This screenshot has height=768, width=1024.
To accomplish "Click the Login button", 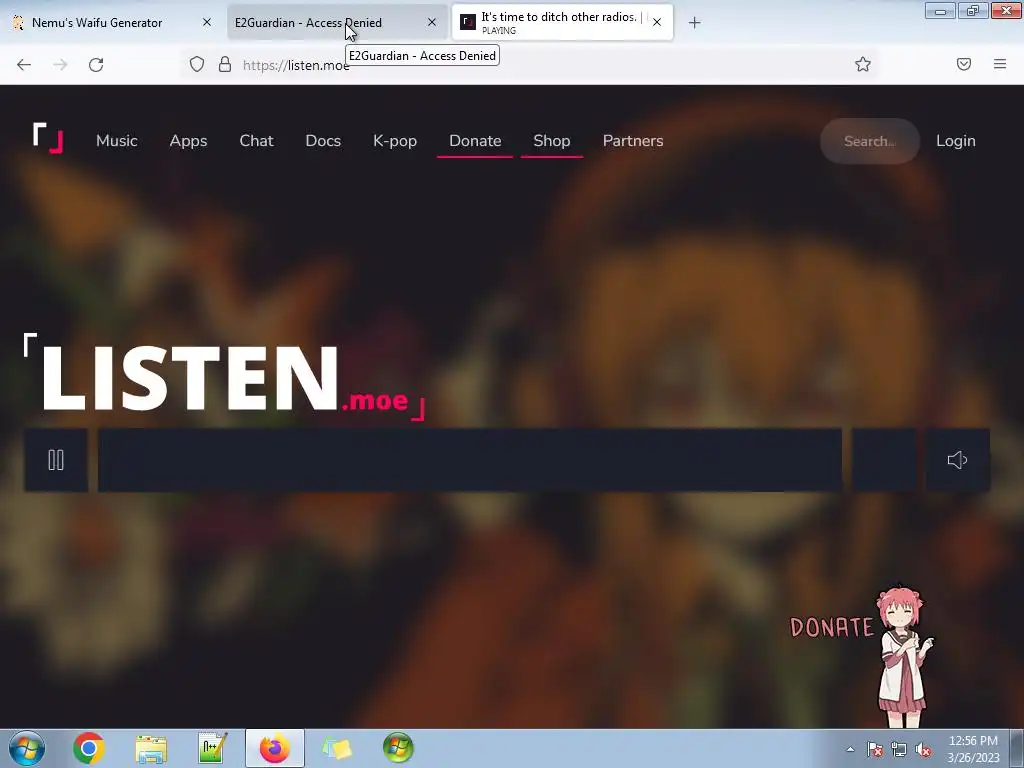I will pos(955,140).
